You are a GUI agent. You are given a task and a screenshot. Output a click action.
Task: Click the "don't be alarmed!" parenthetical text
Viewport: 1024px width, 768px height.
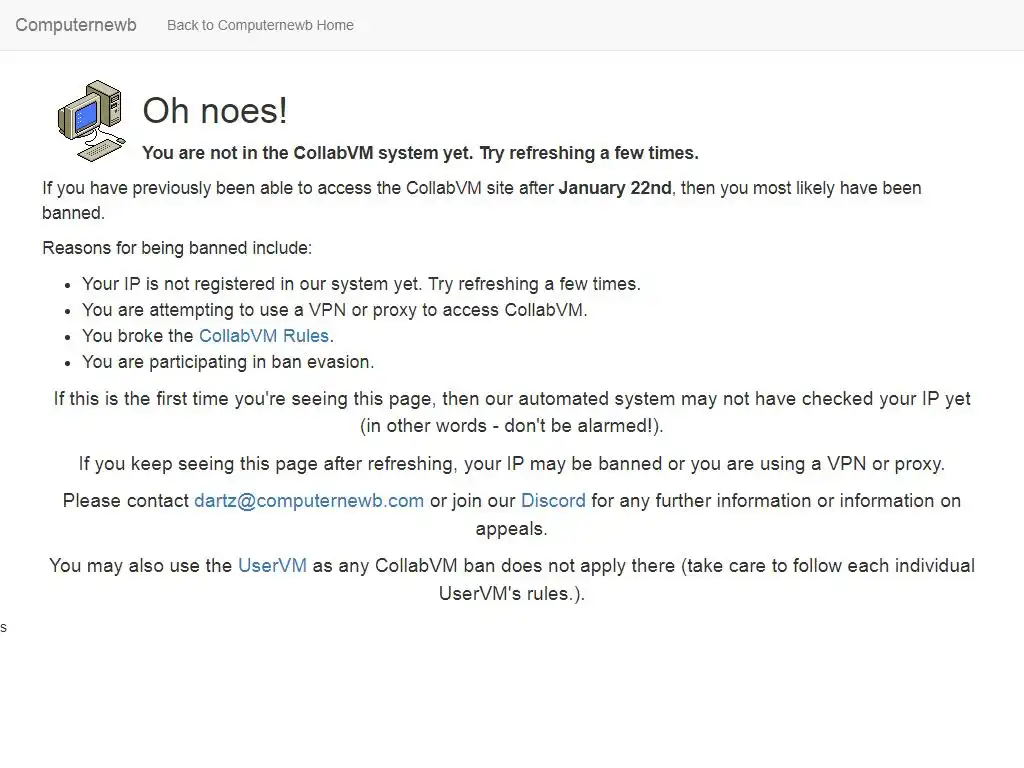tap(512, 425)
